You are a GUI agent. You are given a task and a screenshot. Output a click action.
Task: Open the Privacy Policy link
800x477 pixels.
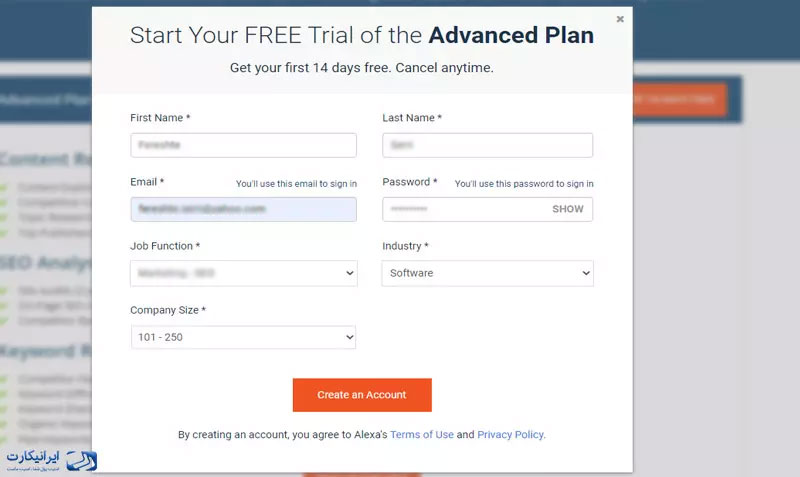coord(510,435)
